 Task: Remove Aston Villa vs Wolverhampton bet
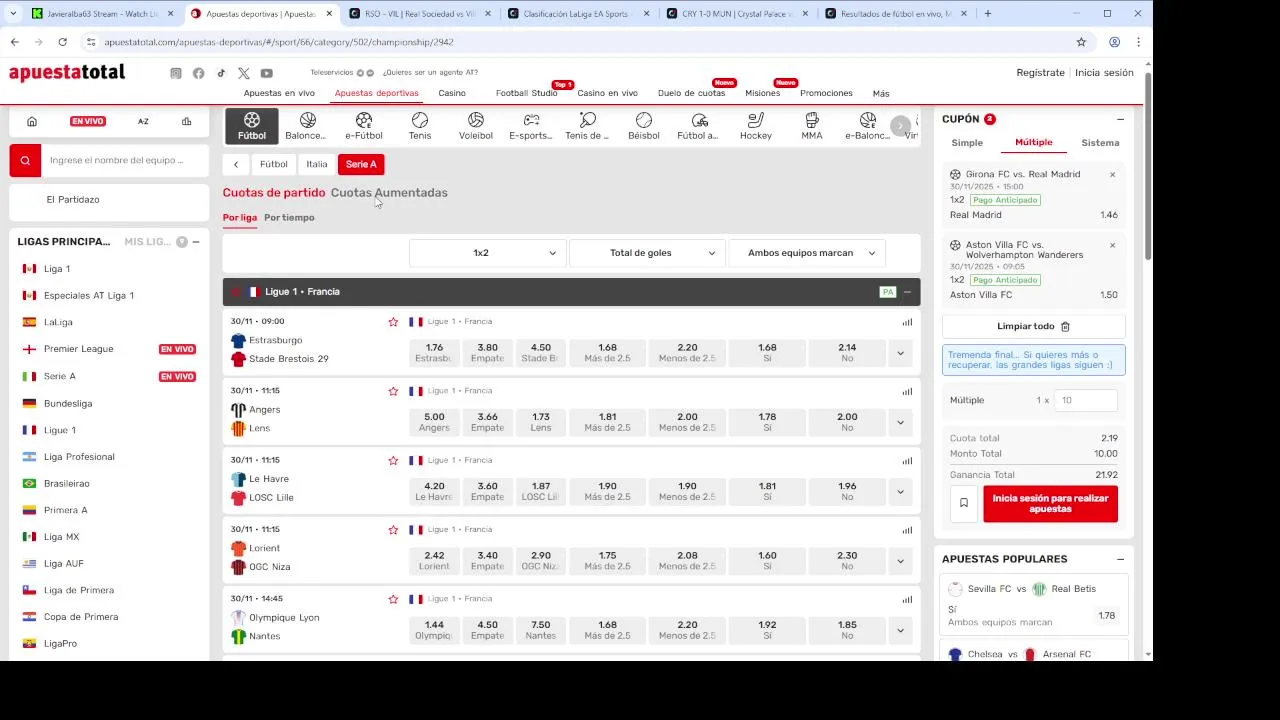tap(1112, 245)
